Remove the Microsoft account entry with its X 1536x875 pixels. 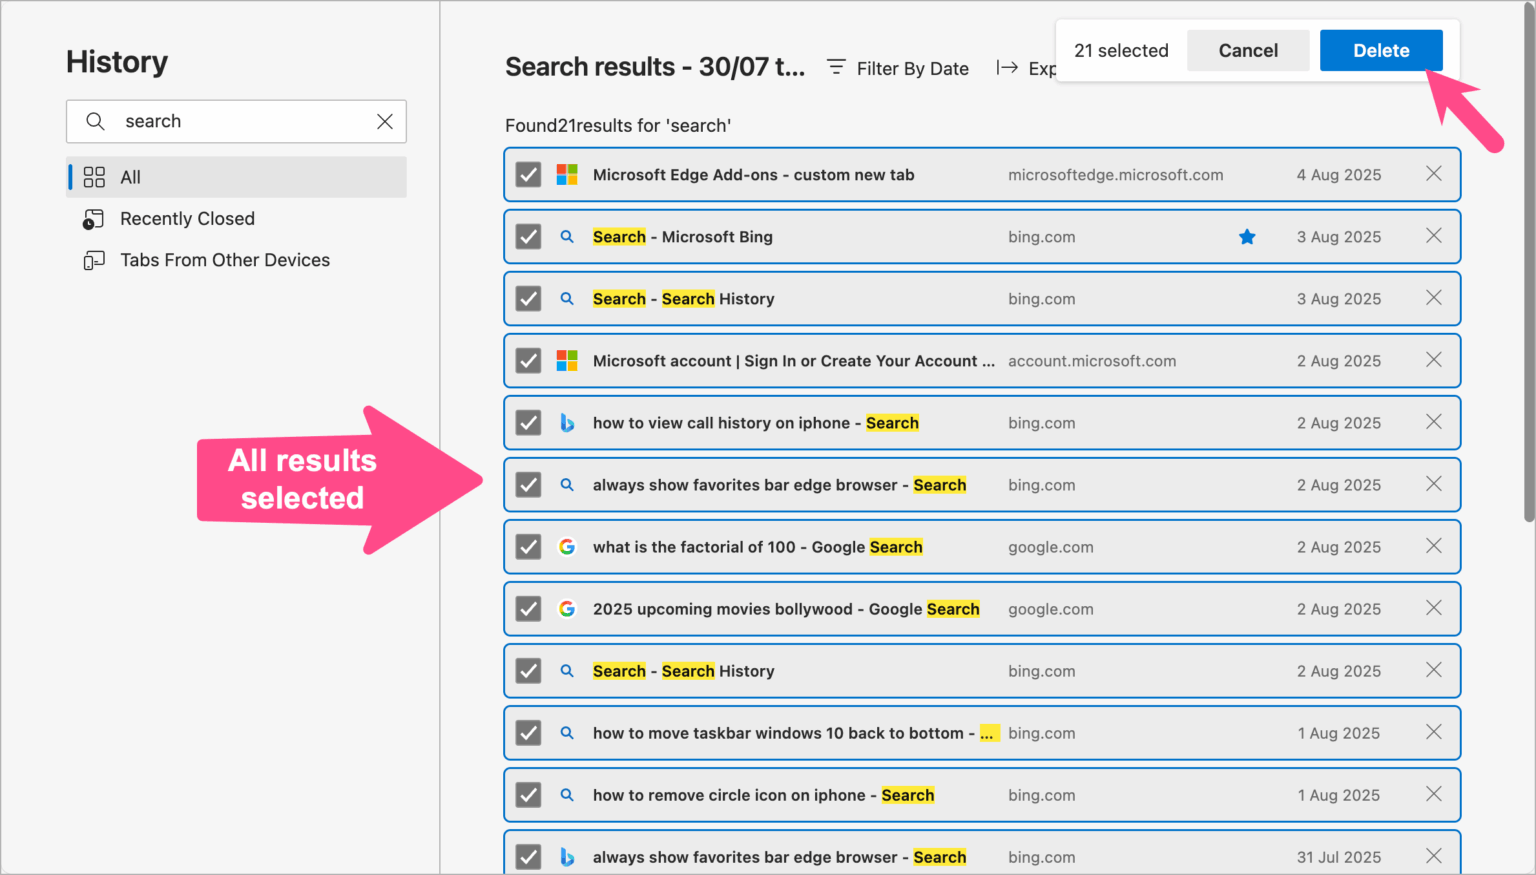[1433, 360]
